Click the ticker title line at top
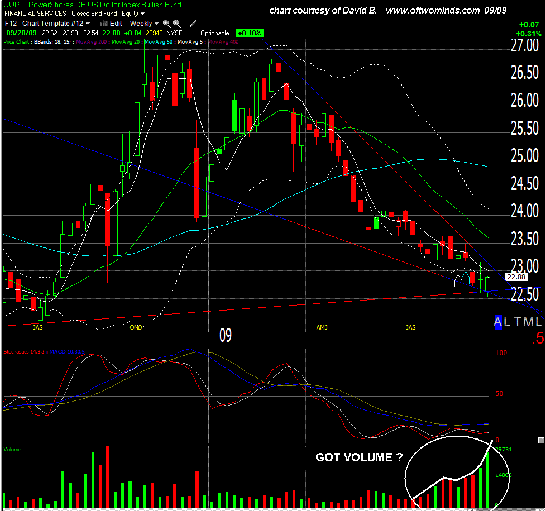The image size is (545, 511). (93, 5)
